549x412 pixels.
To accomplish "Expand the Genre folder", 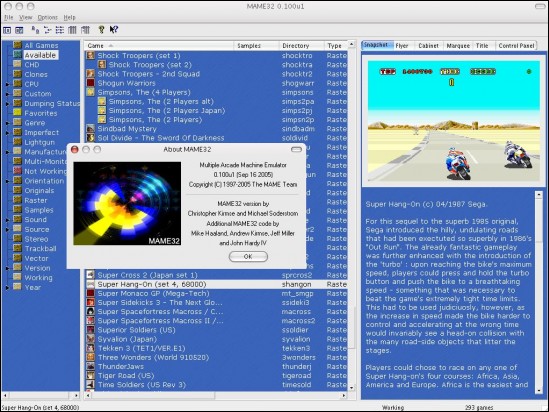I will [7, 123].
